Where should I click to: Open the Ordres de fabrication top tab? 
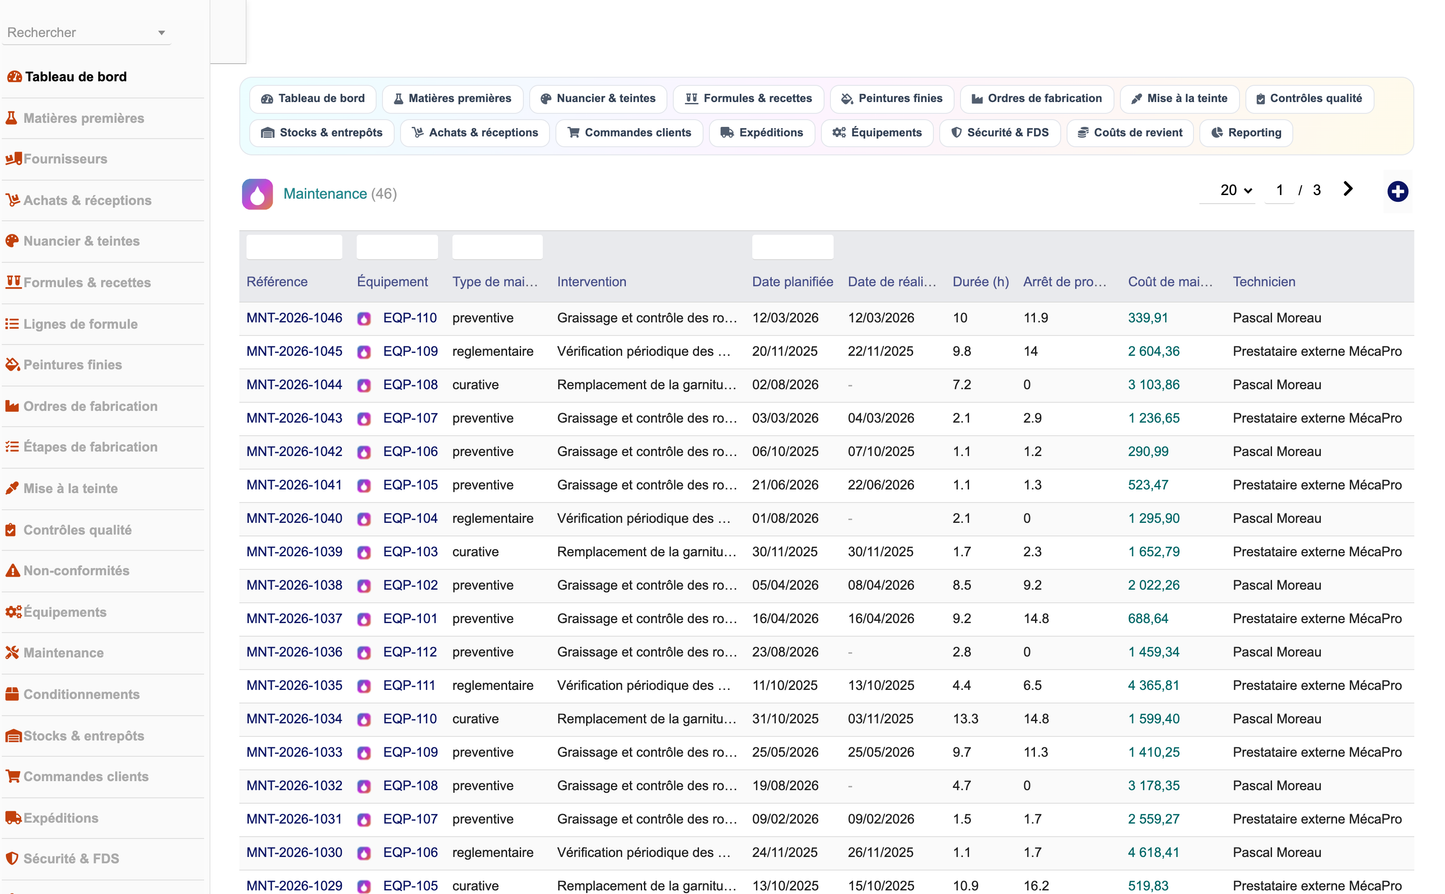click(1037, 99)
